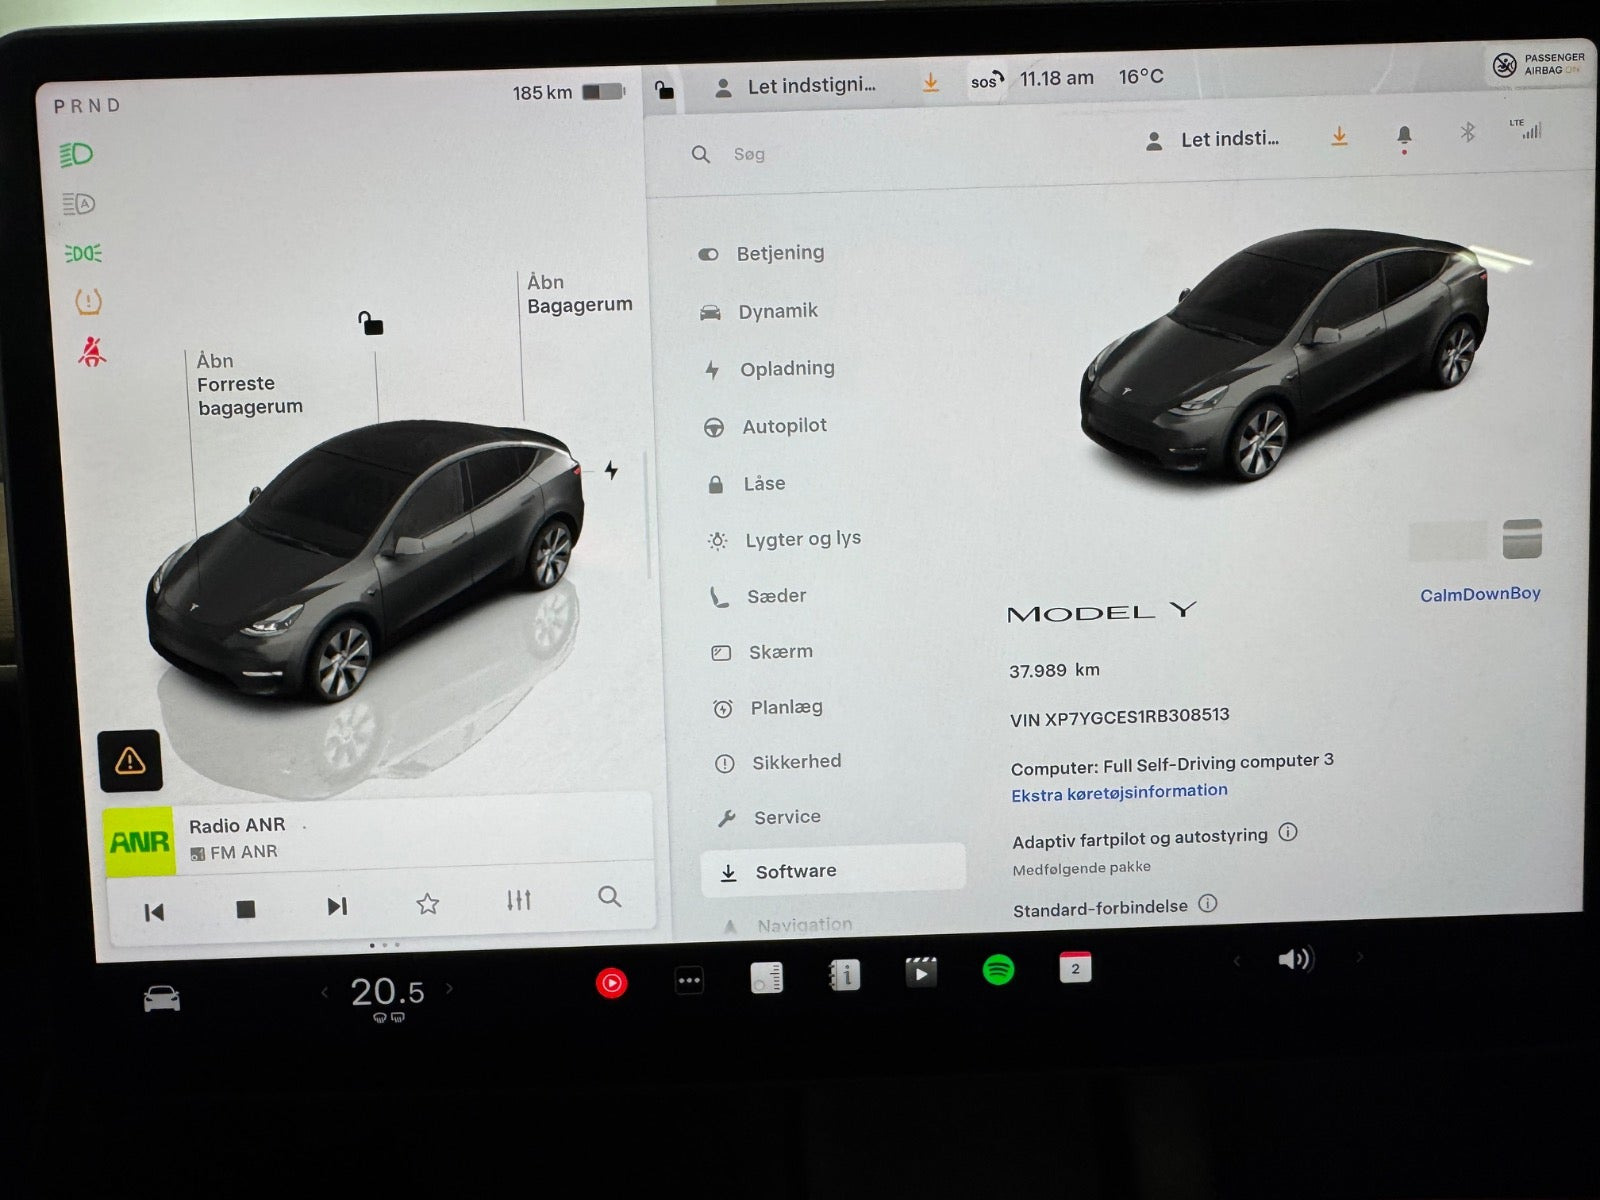This screenshot has width=1600, height=1200.
Task: Open notifications bell
Action: pos(1404,136)
